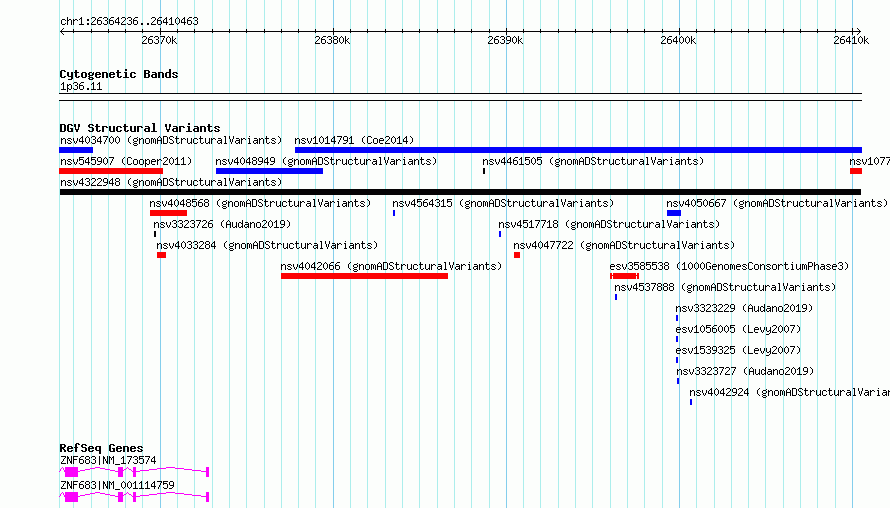This screenshot has height=508, width=890.
Task: Select nsv3323727 (Audano2019) label
Action: pyautogui.click(x=745, y=371)
